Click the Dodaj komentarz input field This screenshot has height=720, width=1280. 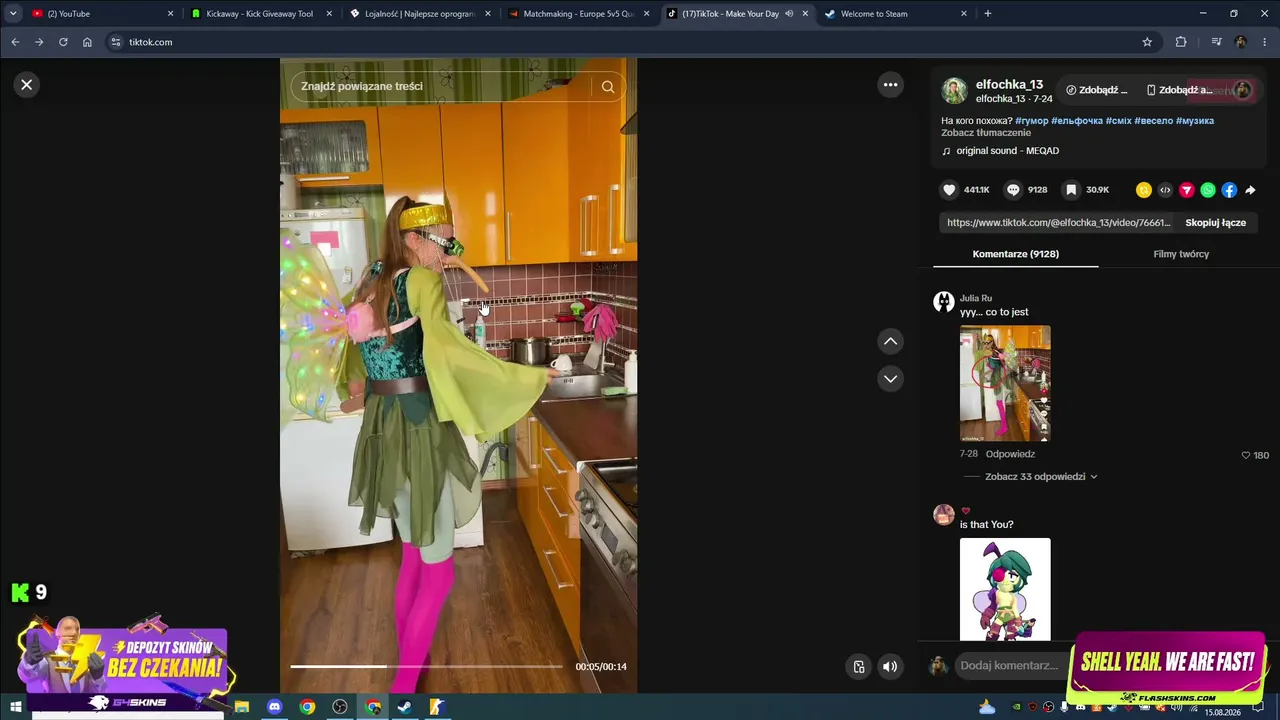1008,666
